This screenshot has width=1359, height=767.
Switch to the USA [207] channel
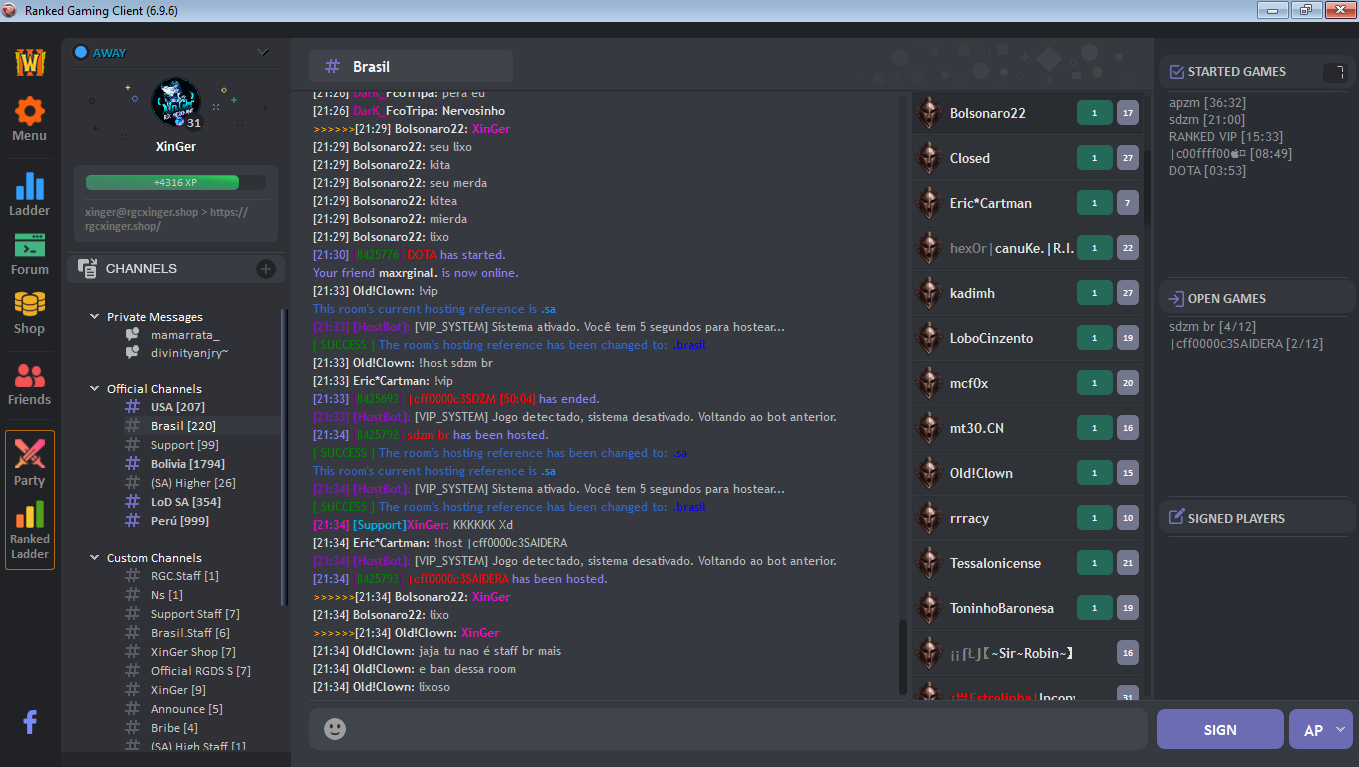177,407
